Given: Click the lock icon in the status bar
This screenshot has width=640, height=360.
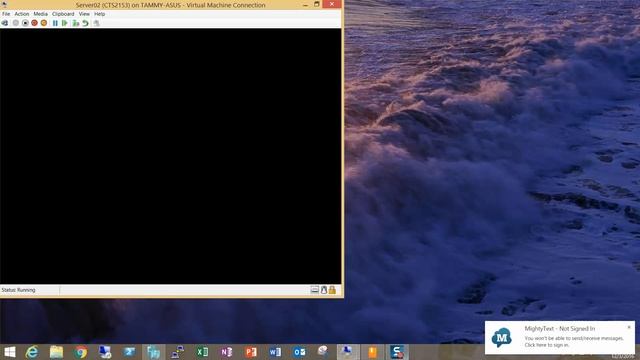Looking at the screenshot, I should pyautogui.click(x=332, y=290).
